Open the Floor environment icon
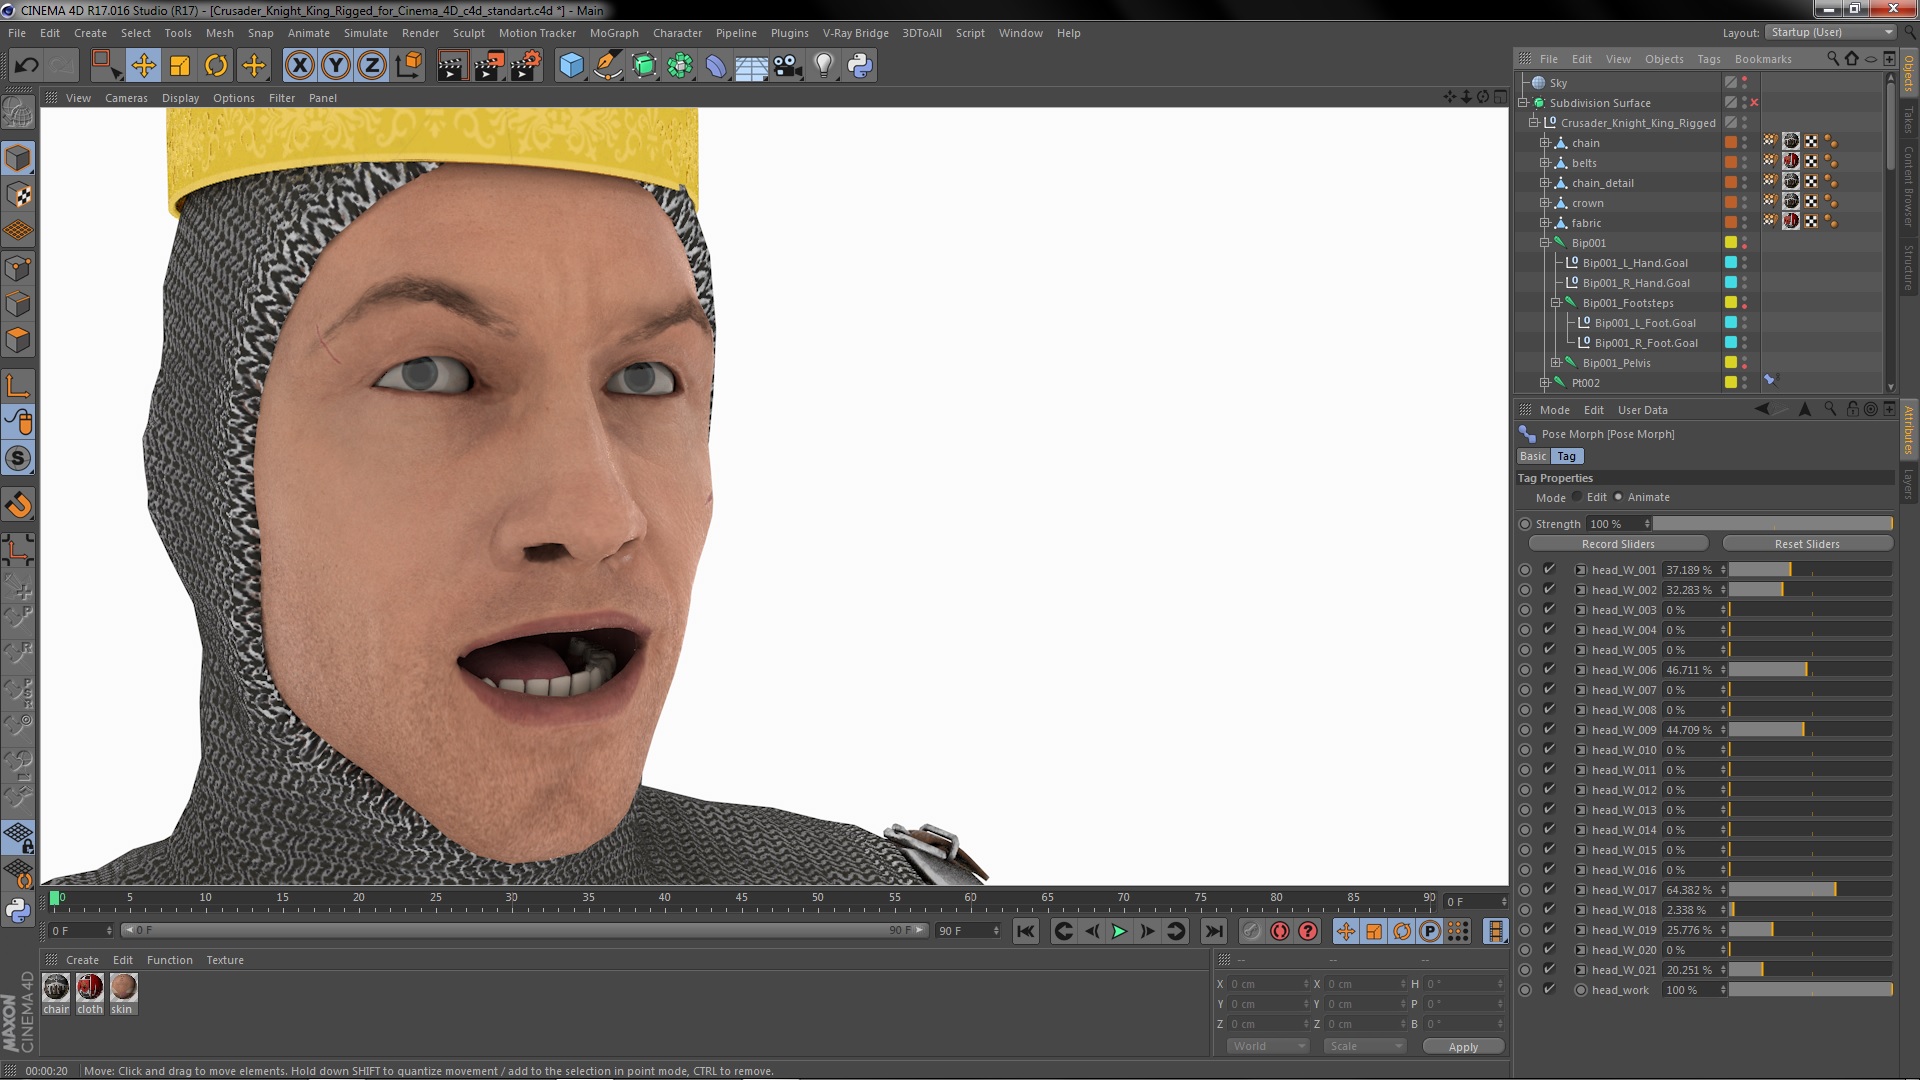Viewport: 1920px width, 1080px height. (751, 66)
